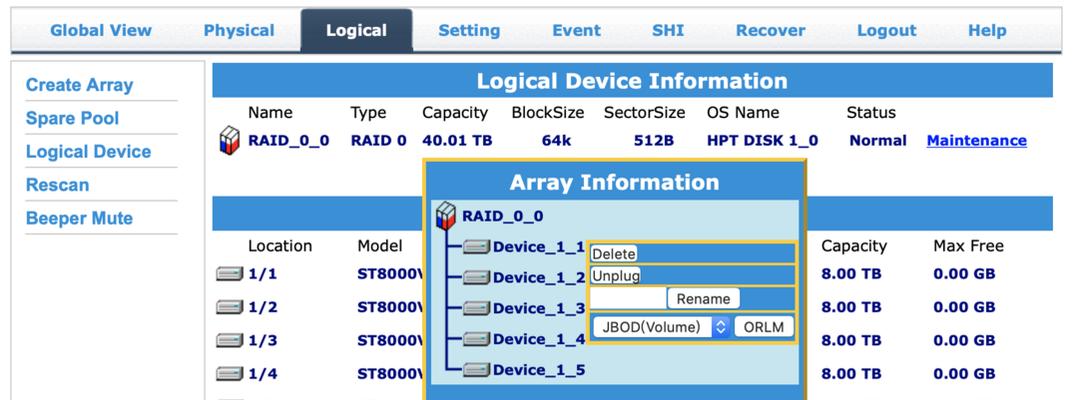
Task: Click the RAID_0_0 name in the device table
Action: tap(289, 140)
